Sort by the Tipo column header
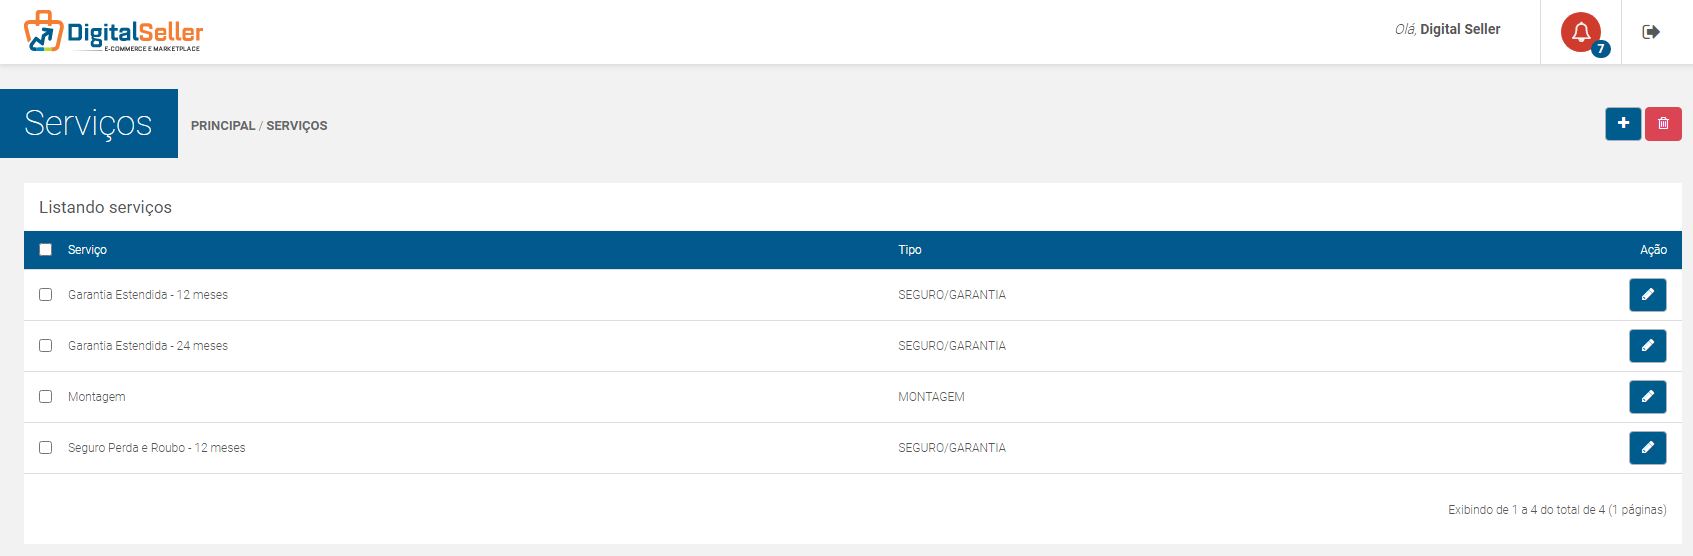The width and height of the screenshot is (1693, 556). (910, 250)
